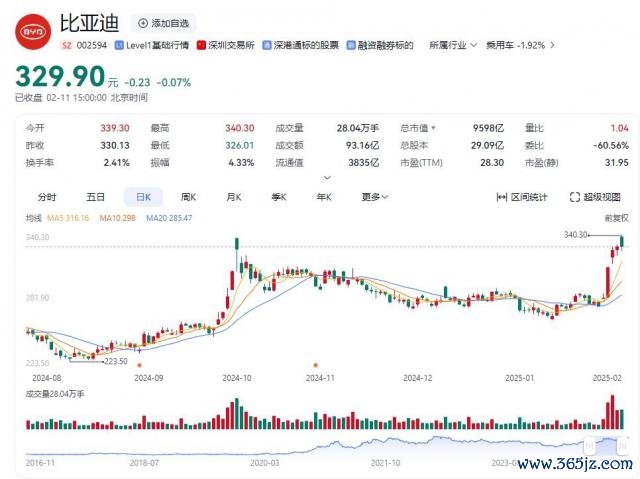Click the orange event dot near 2024-09
Screen dimensions: 640x479
[x=140, y=365]
